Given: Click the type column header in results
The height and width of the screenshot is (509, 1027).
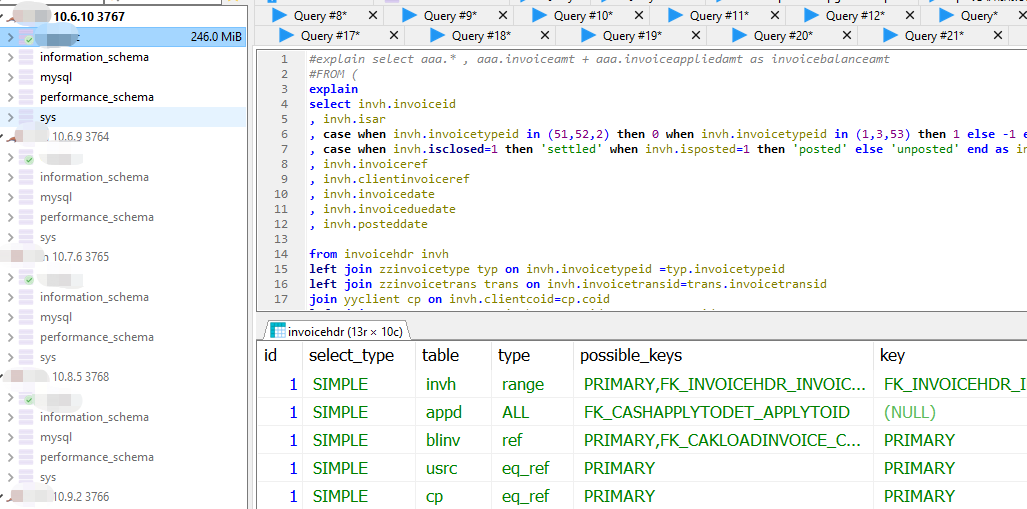Looking at the screenshot, I should (514, 356).
